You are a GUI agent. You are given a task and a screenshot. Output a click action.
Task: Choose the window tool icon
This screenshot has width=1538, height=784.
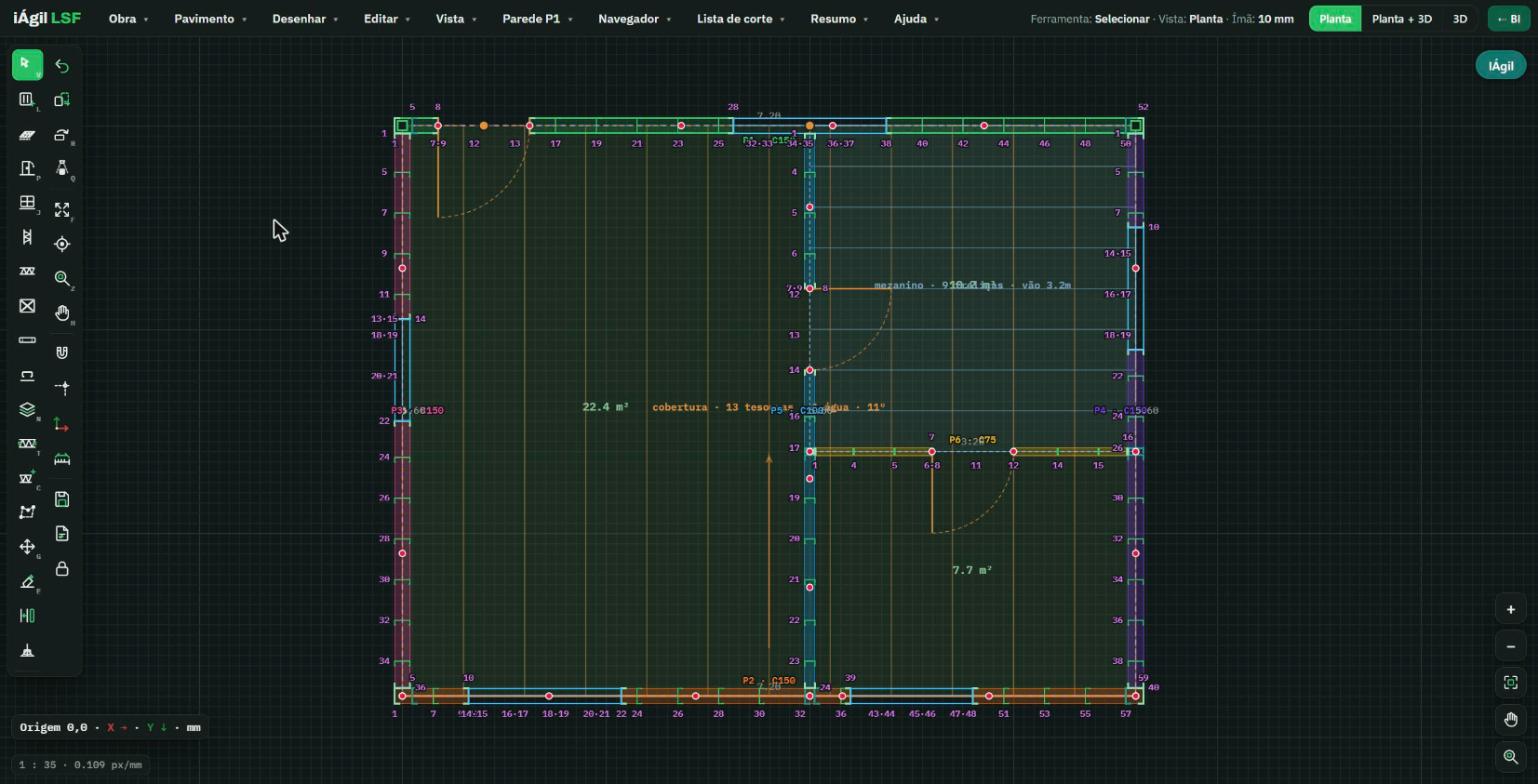pyautogui.click(x=27, y=203)
